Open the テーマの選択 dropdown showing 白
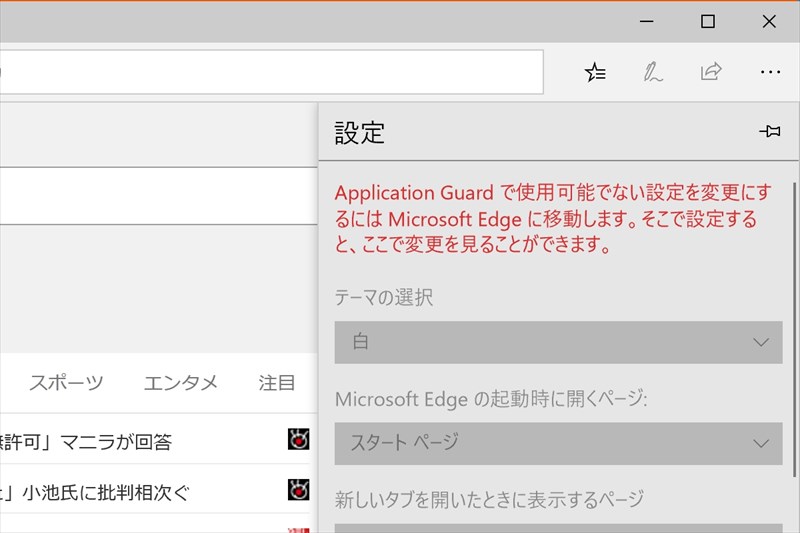 click(558, 342)
